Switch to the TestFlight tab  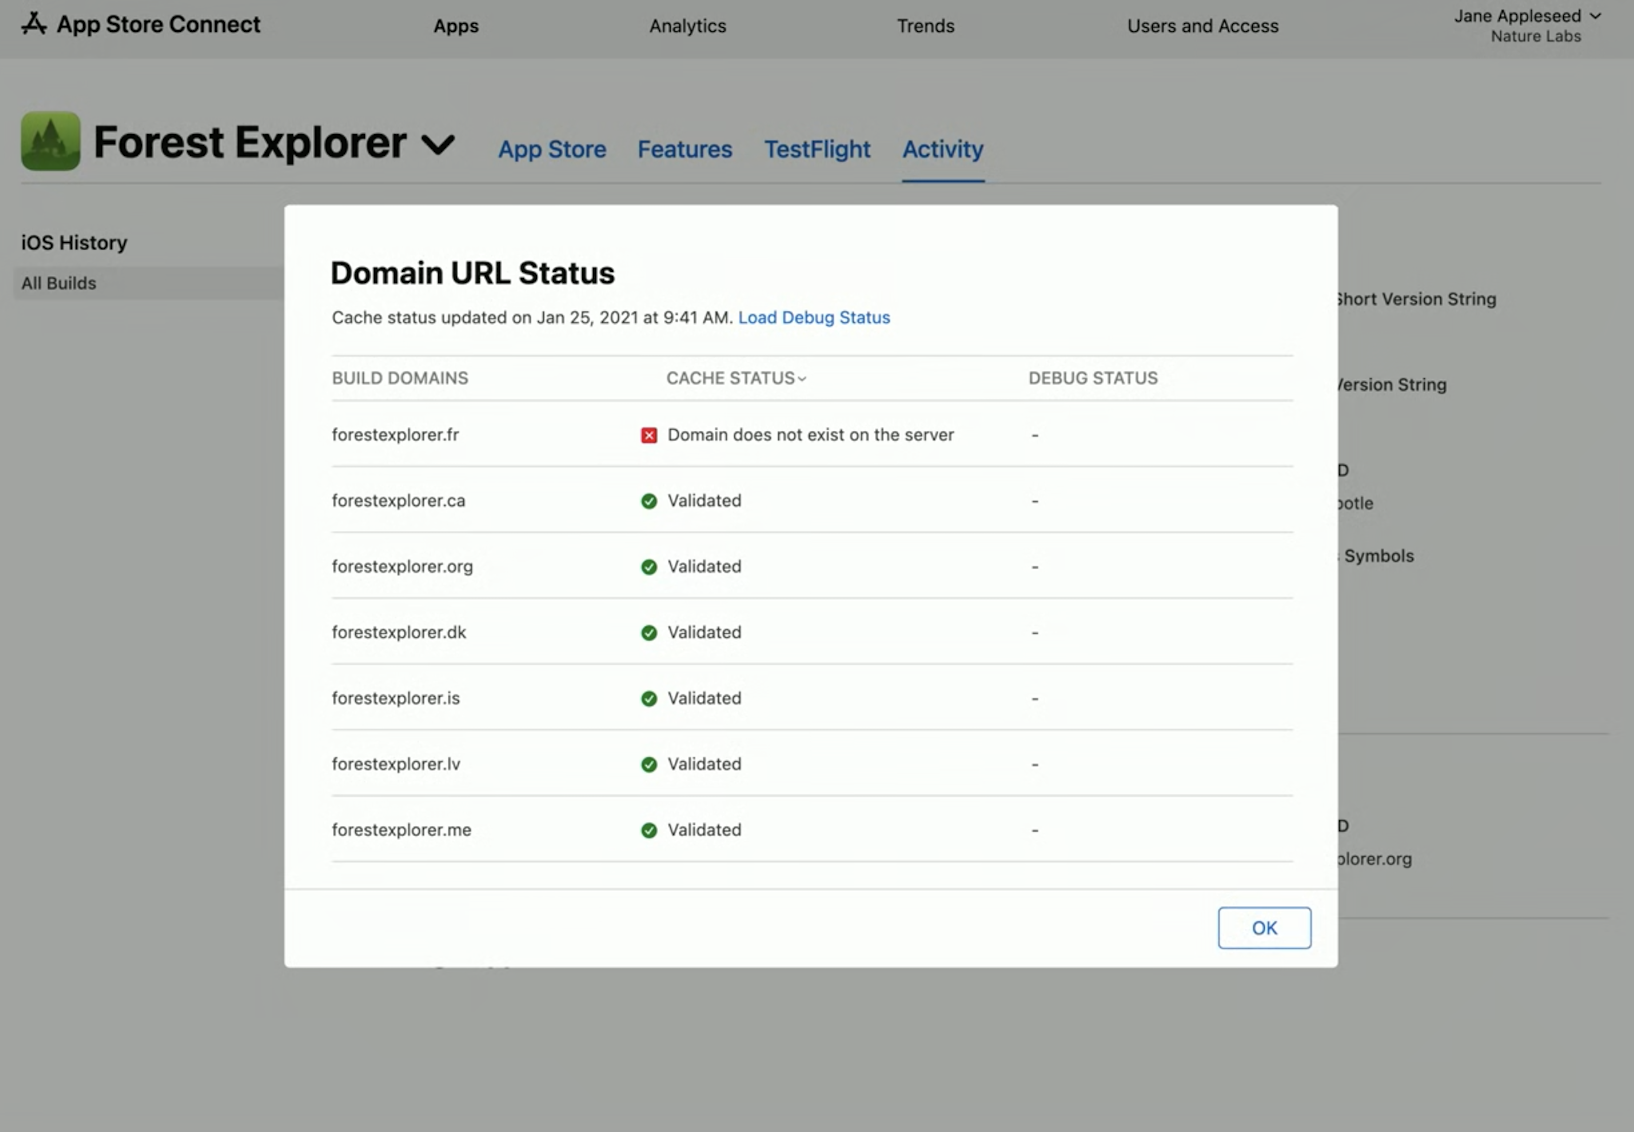point(817,149)
